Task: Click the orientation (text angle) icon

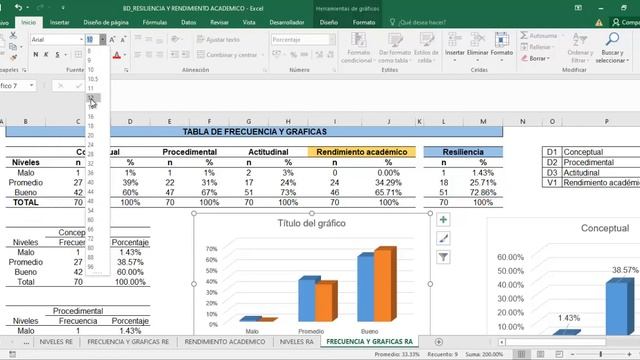Action: pyautogui.click(x=176, y=39)
